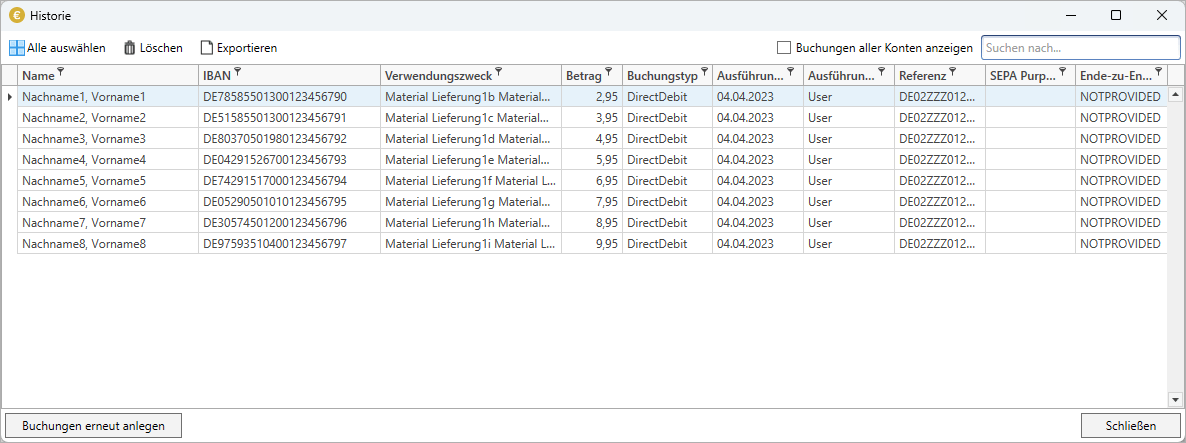Click the Schließen button
1186x443 pixels.
coord(1131,426)
